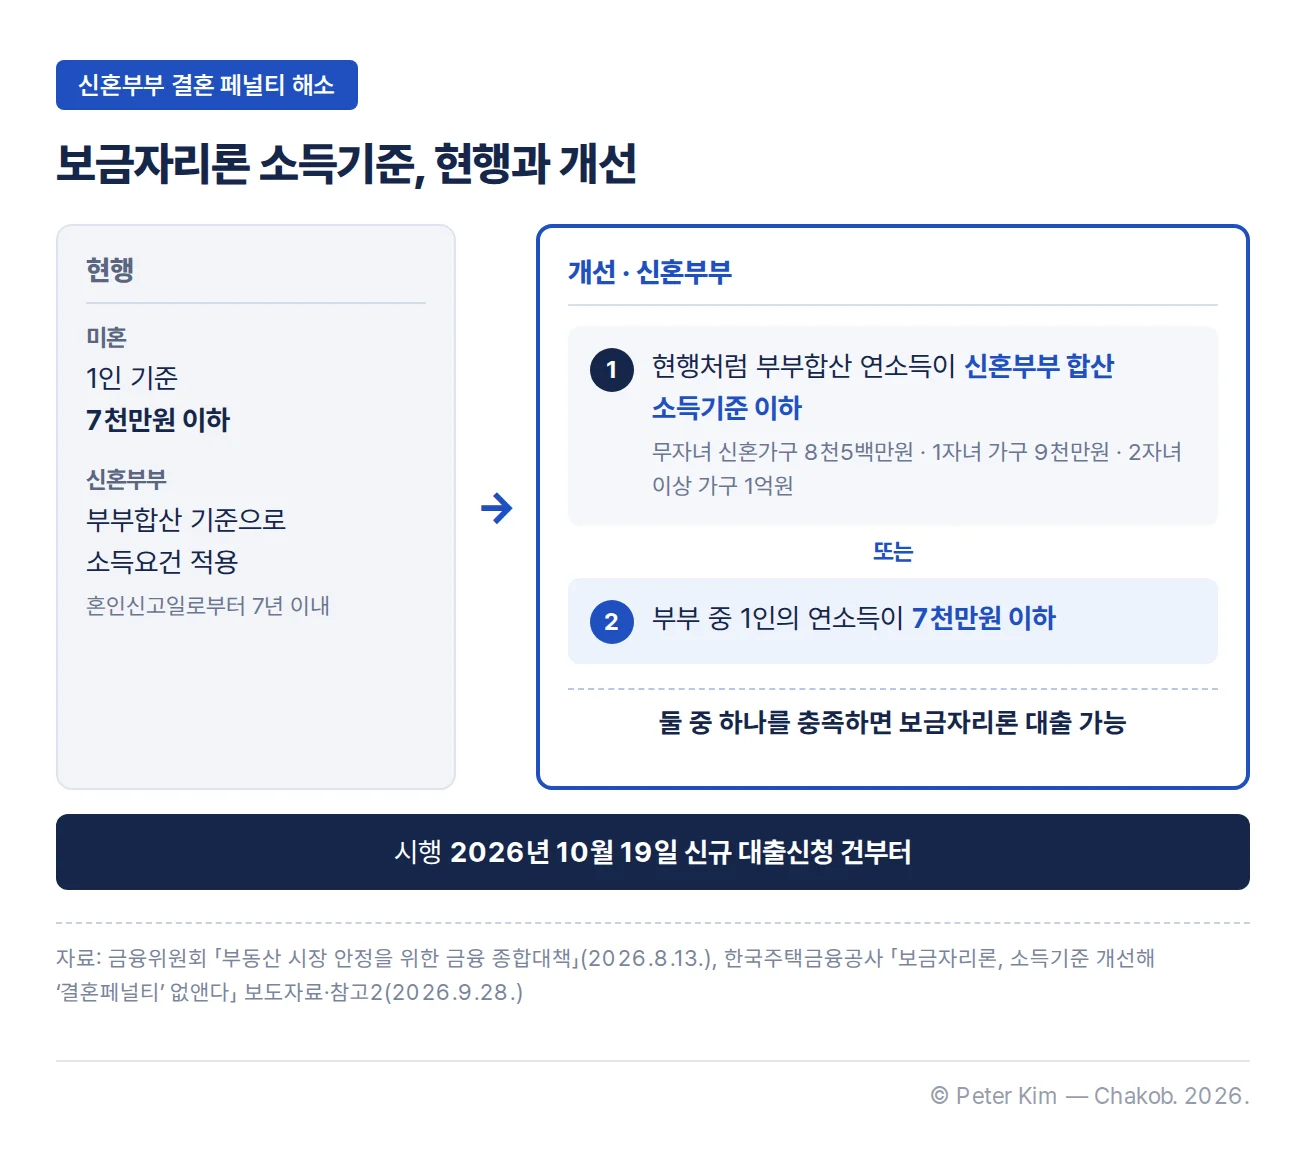Click the '신혼부부' label in the 현행 panel
The width and height of the screenshot is (1306, 1158).
(126, 479)
